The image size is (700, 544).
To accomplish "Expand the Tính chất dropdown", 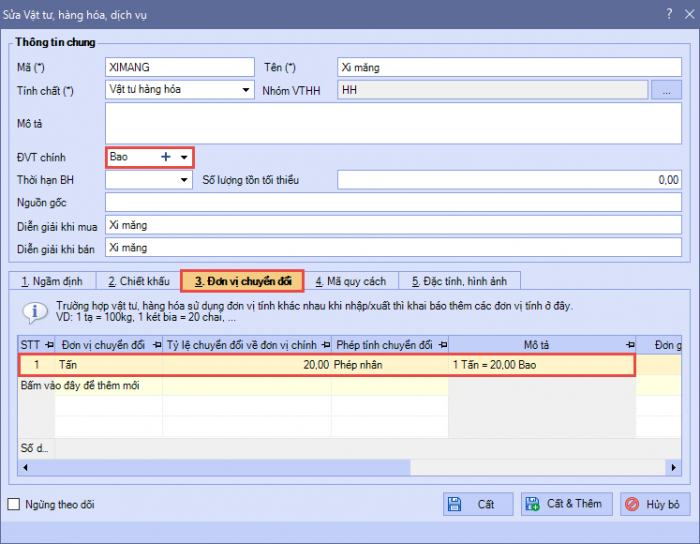I will coord(246,90).
